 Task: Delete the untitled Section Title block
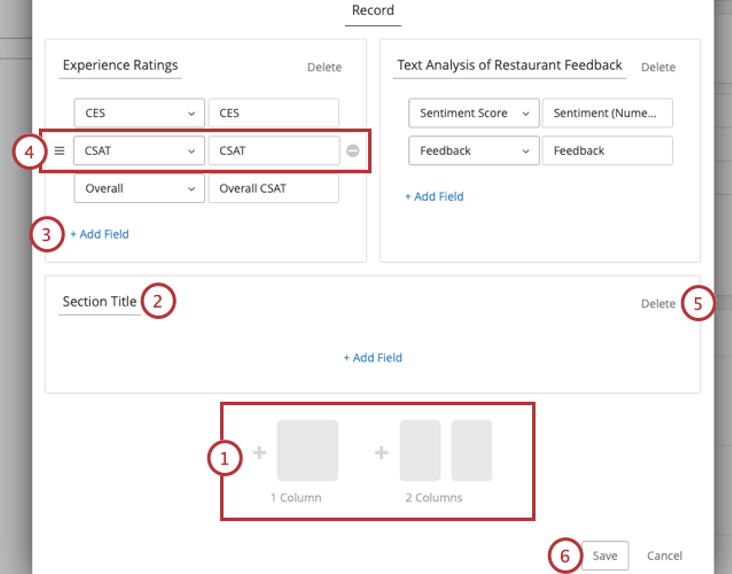658,303
